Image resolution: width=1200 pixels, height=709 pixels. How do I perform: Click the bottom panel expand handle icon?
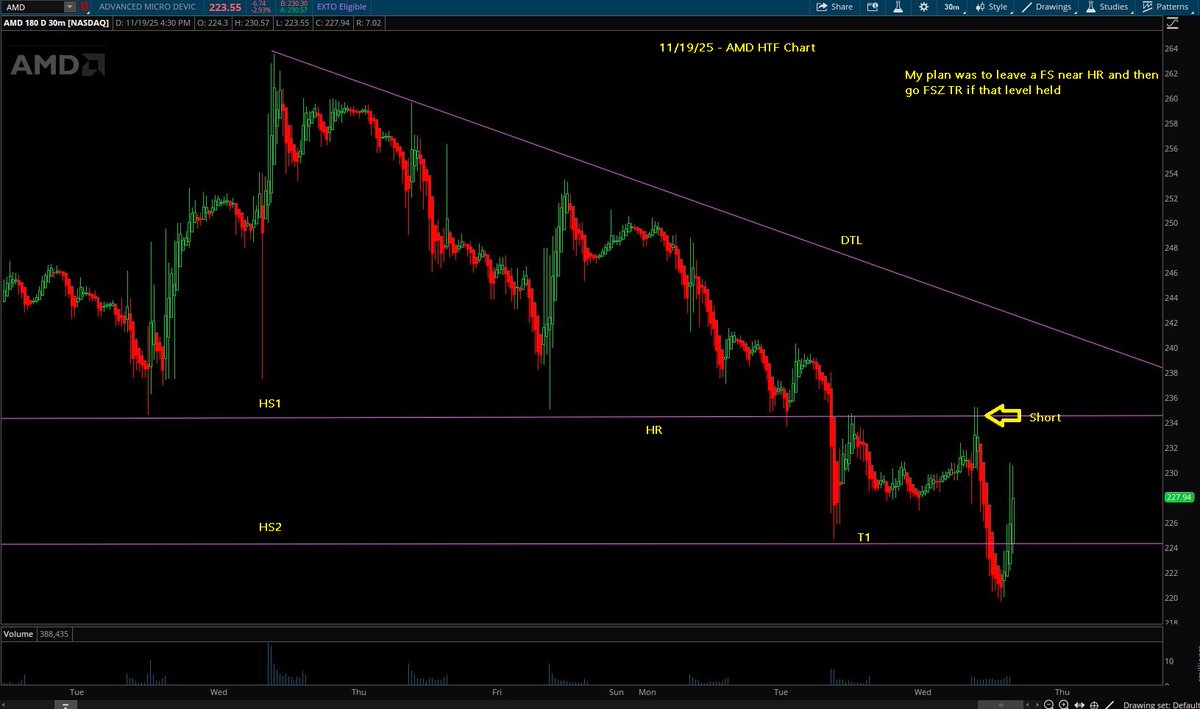(x=66, y=704)
